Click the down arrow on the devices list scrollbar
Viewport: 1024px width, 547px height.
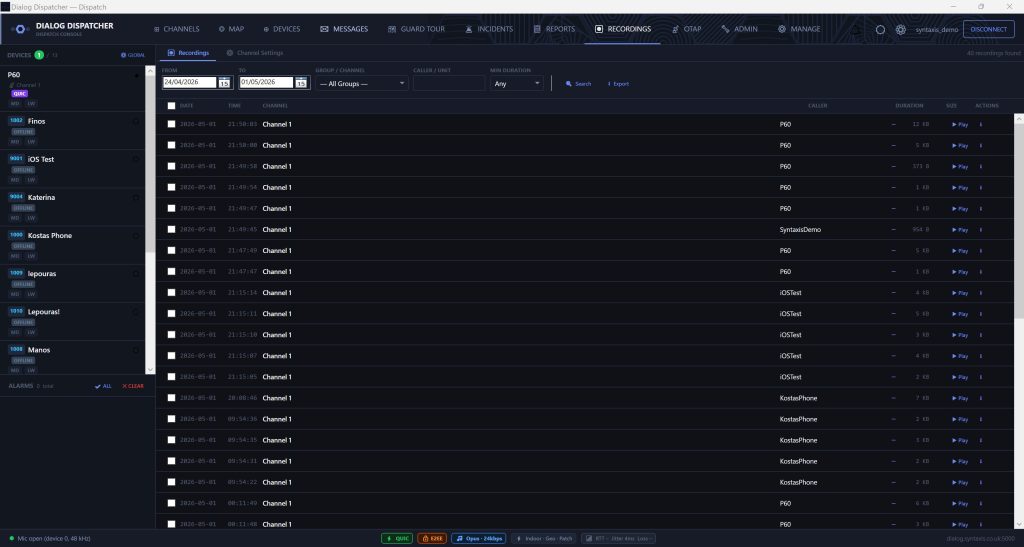point(150,369)
